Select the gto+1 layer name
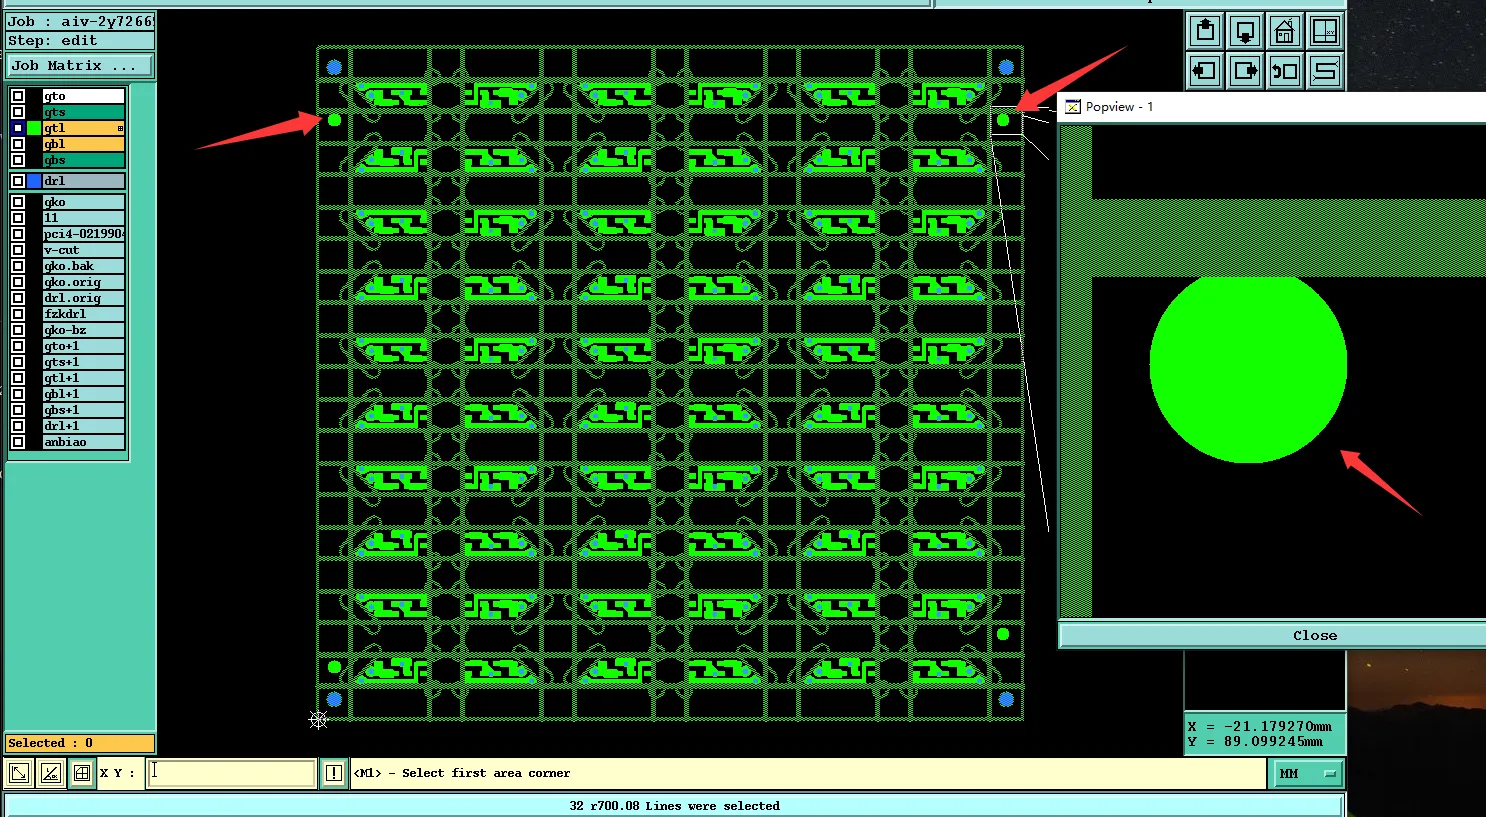 pyautogui.click(x=84, y=346)
